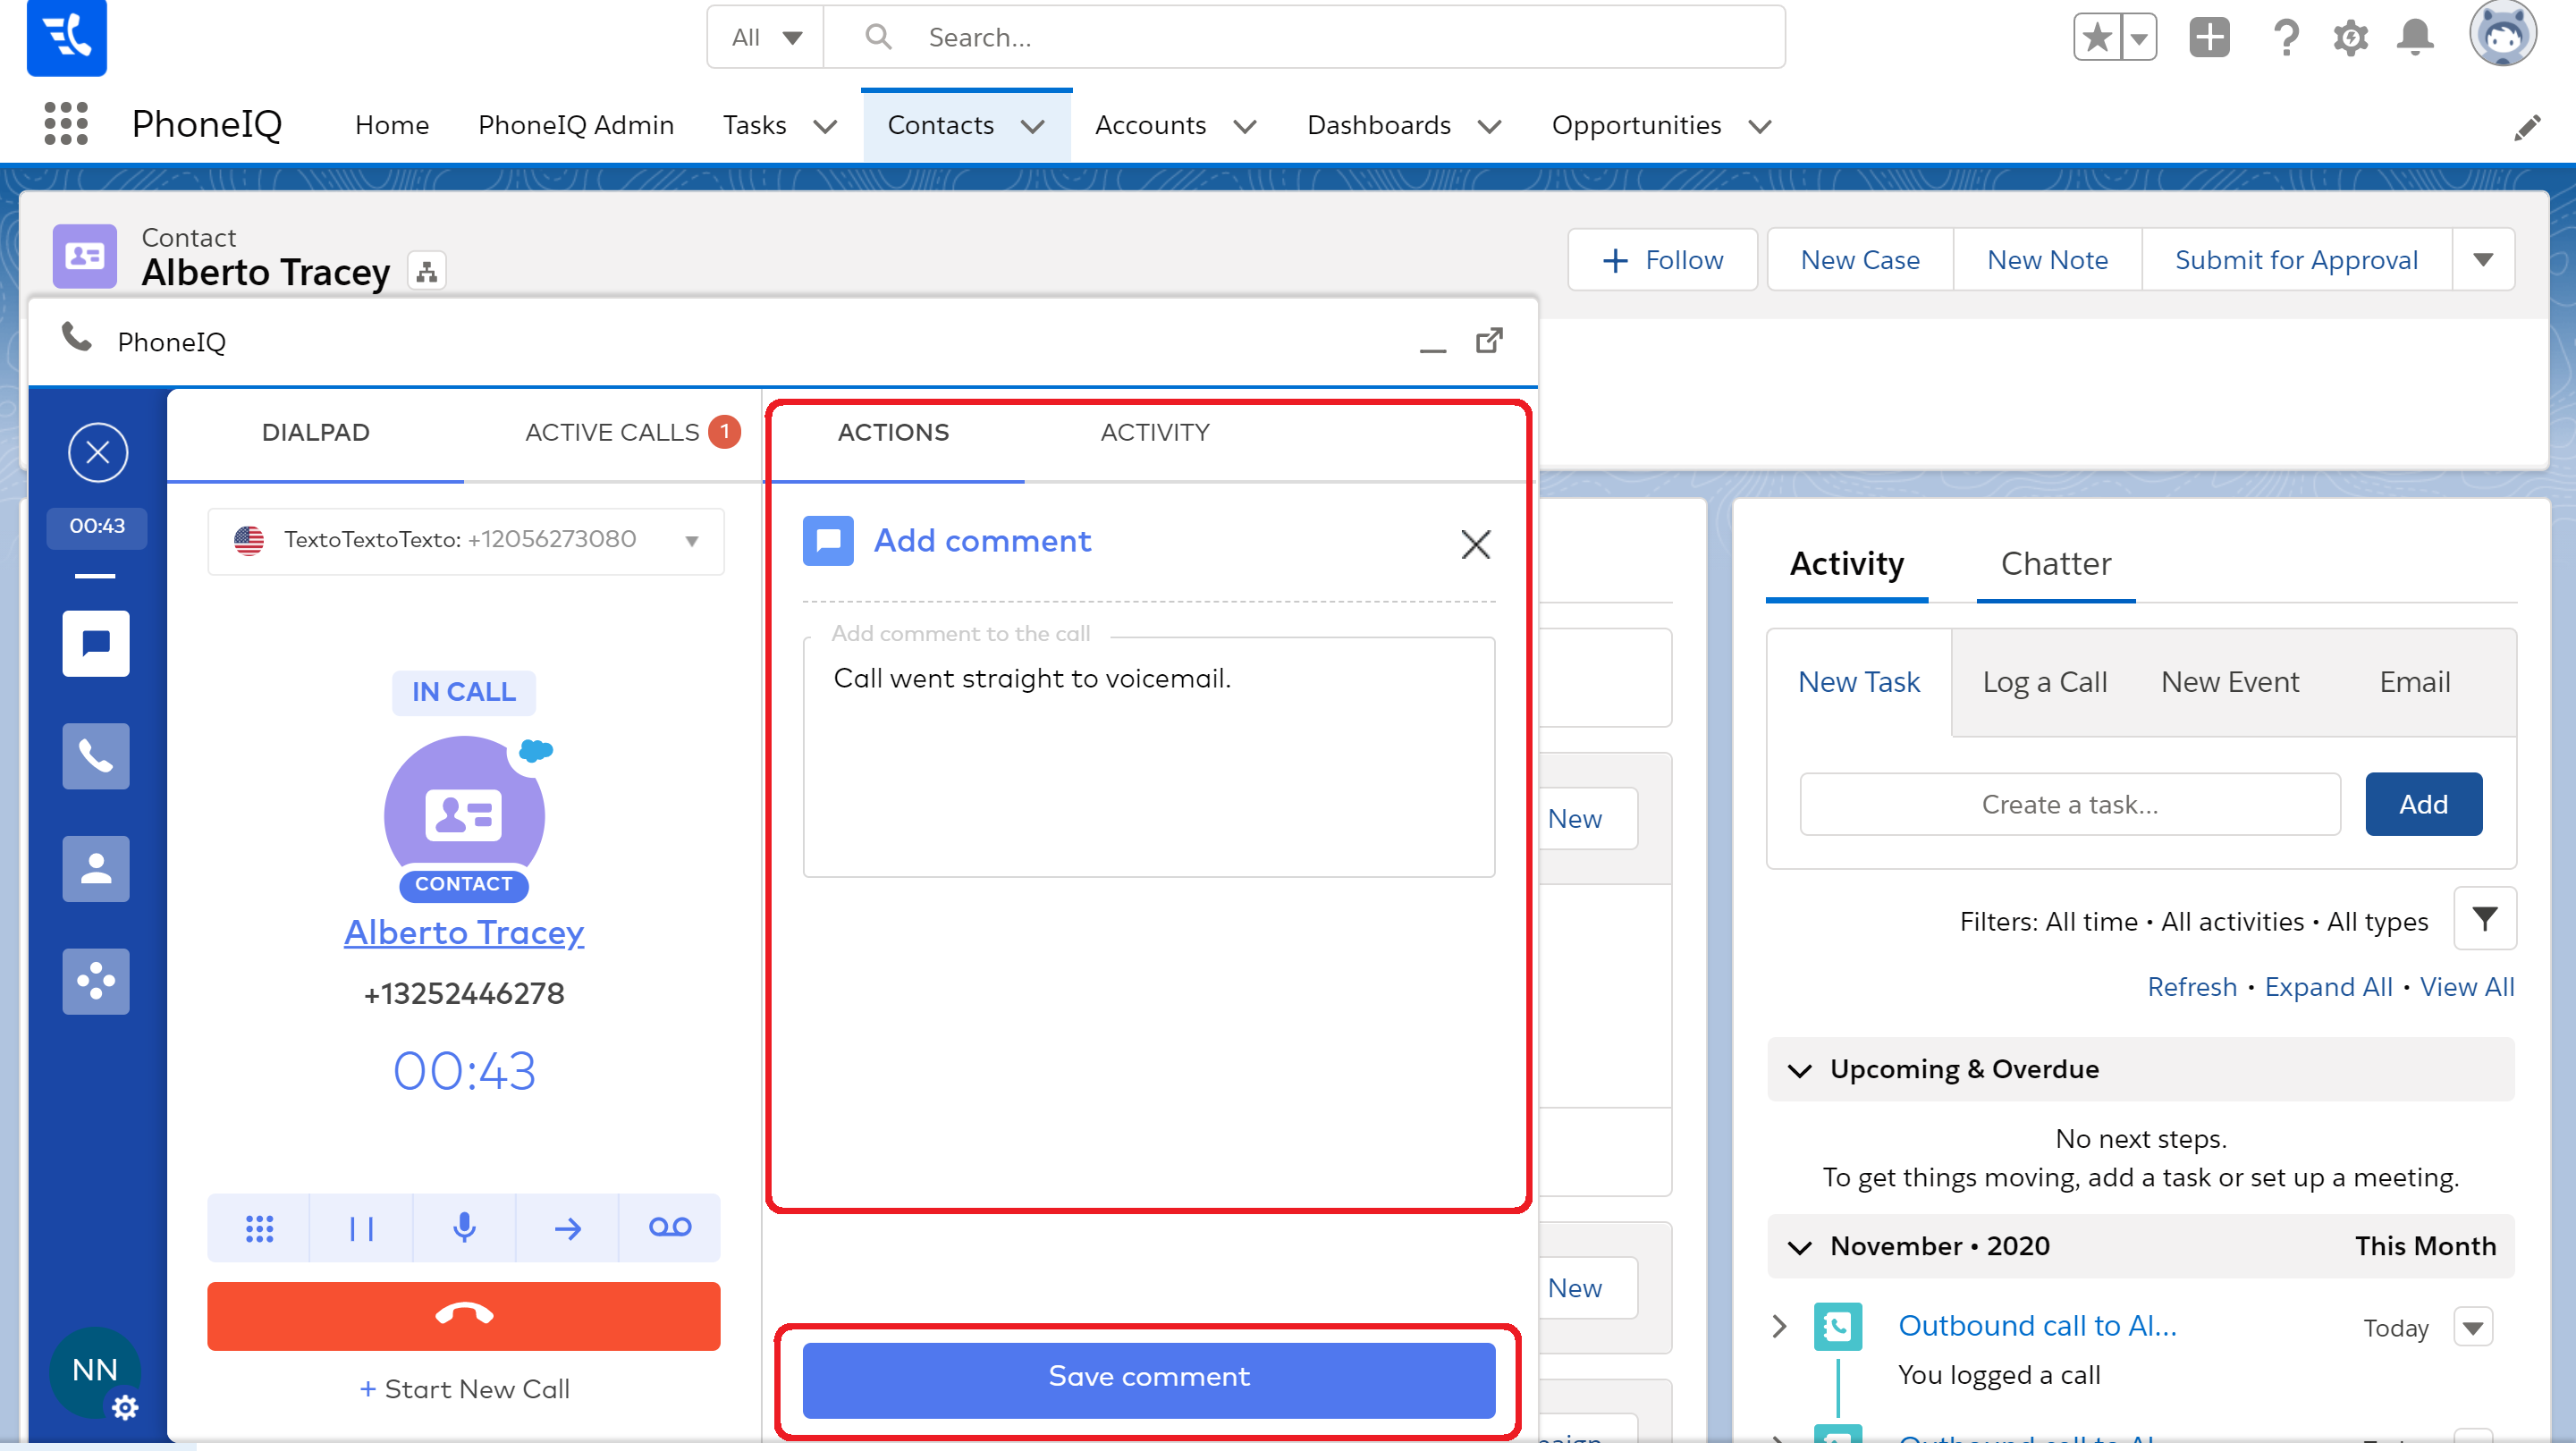The image size is (2576, 1451).
Task: Open Outbound call Today actions dropdown
Action: point(2472,1328)
